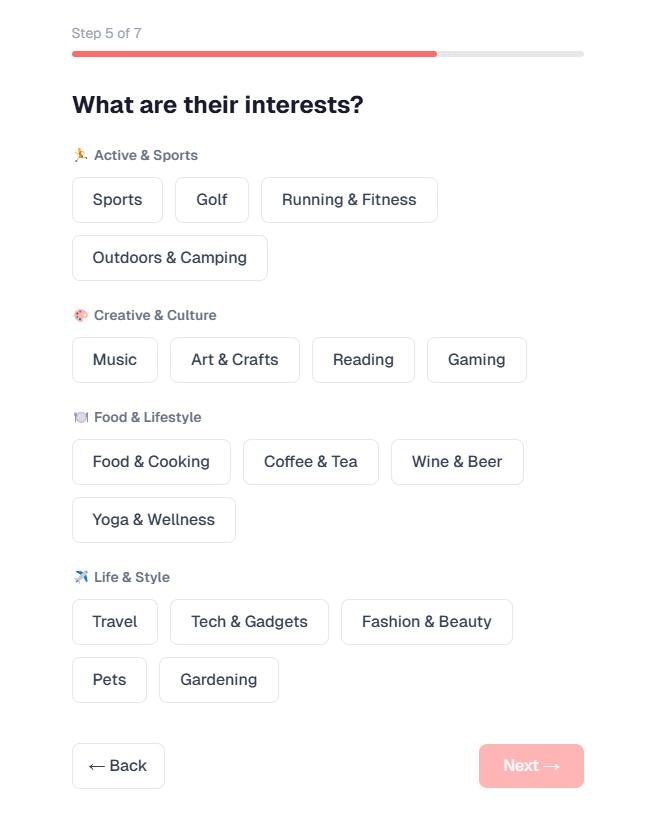645x819 pixels.
Task: Choose the Reading interest chip
Action: pyautogui.click(x=363, y=360)
